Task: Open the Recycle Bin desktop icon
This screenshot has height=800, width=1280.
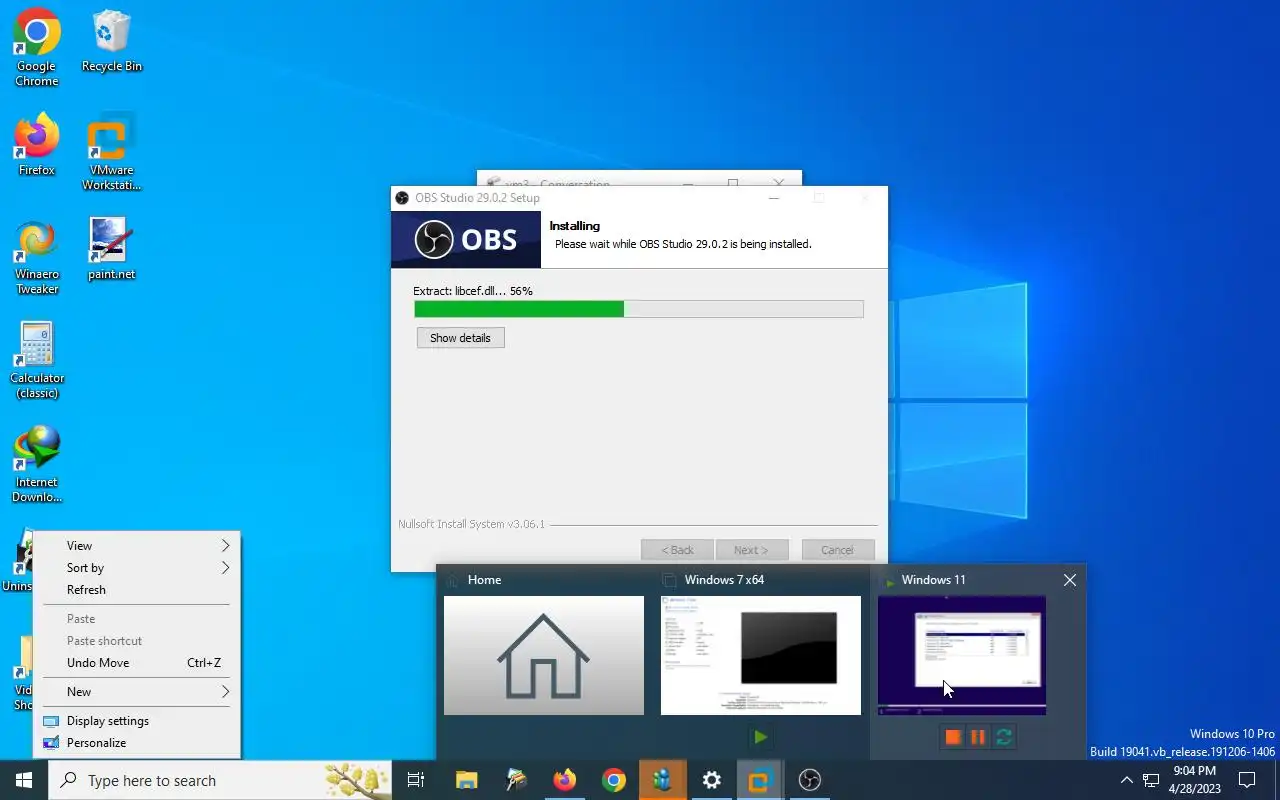Action: click(x=112, y=42)
